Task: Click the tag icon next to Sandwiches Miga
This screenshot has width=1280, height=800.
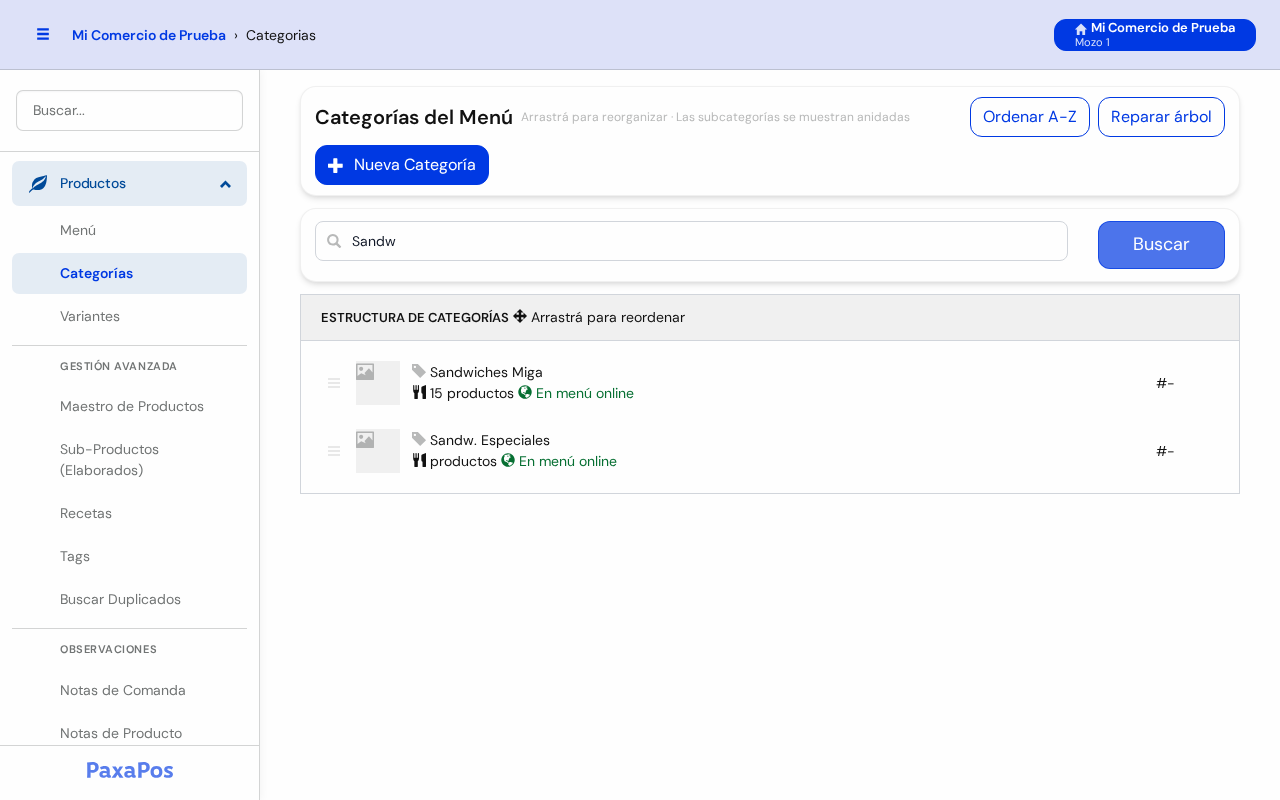Action: pos(419,371)
